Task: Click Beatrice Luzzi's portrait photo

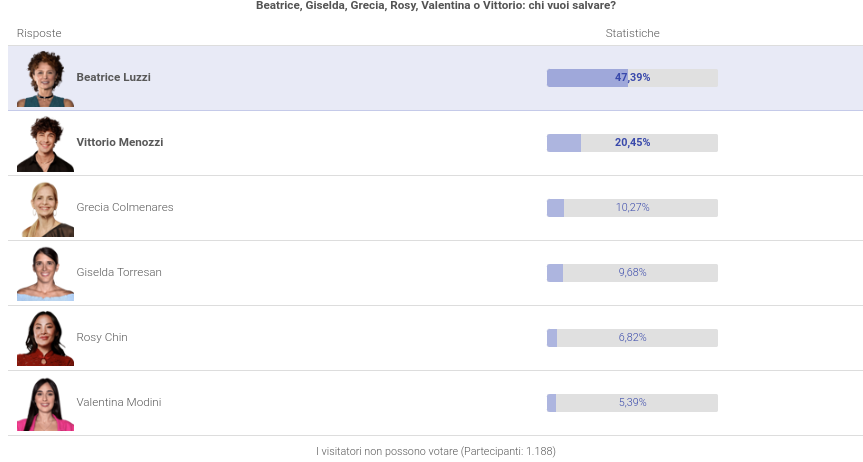Action: [45, 79]
